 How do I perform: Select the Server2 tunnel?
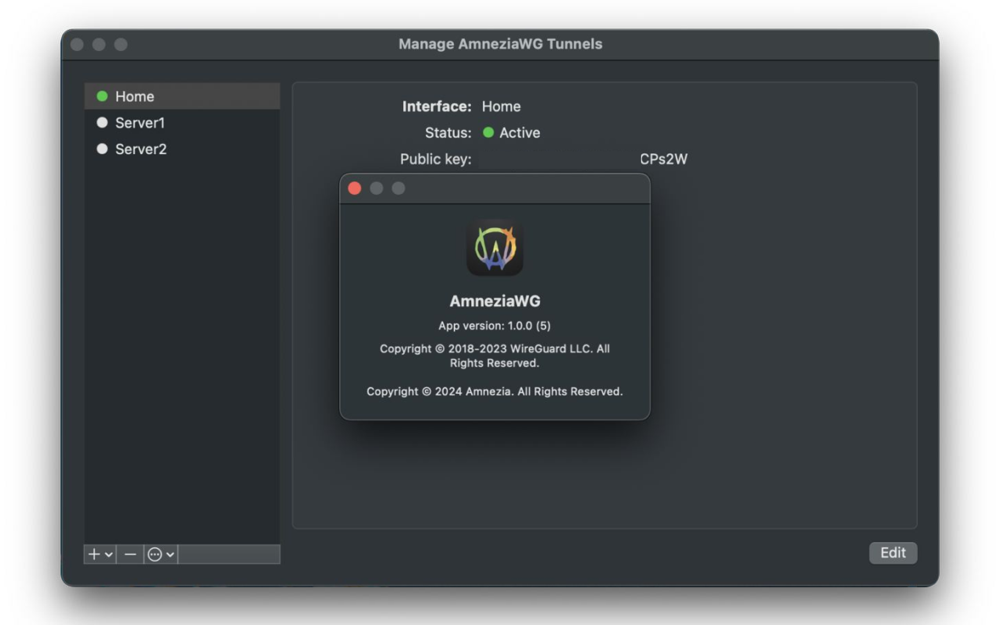(182, 149)
